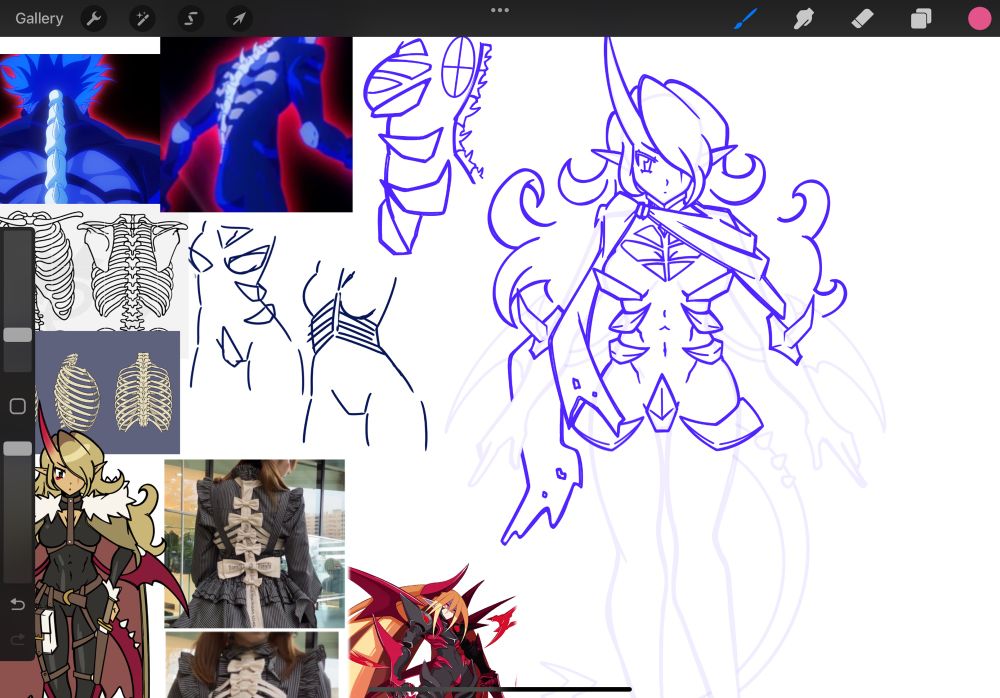Viewport: 1000px width, 698px height.
Task: Tap the square modify button in sidebar
Action: (17, 406)
